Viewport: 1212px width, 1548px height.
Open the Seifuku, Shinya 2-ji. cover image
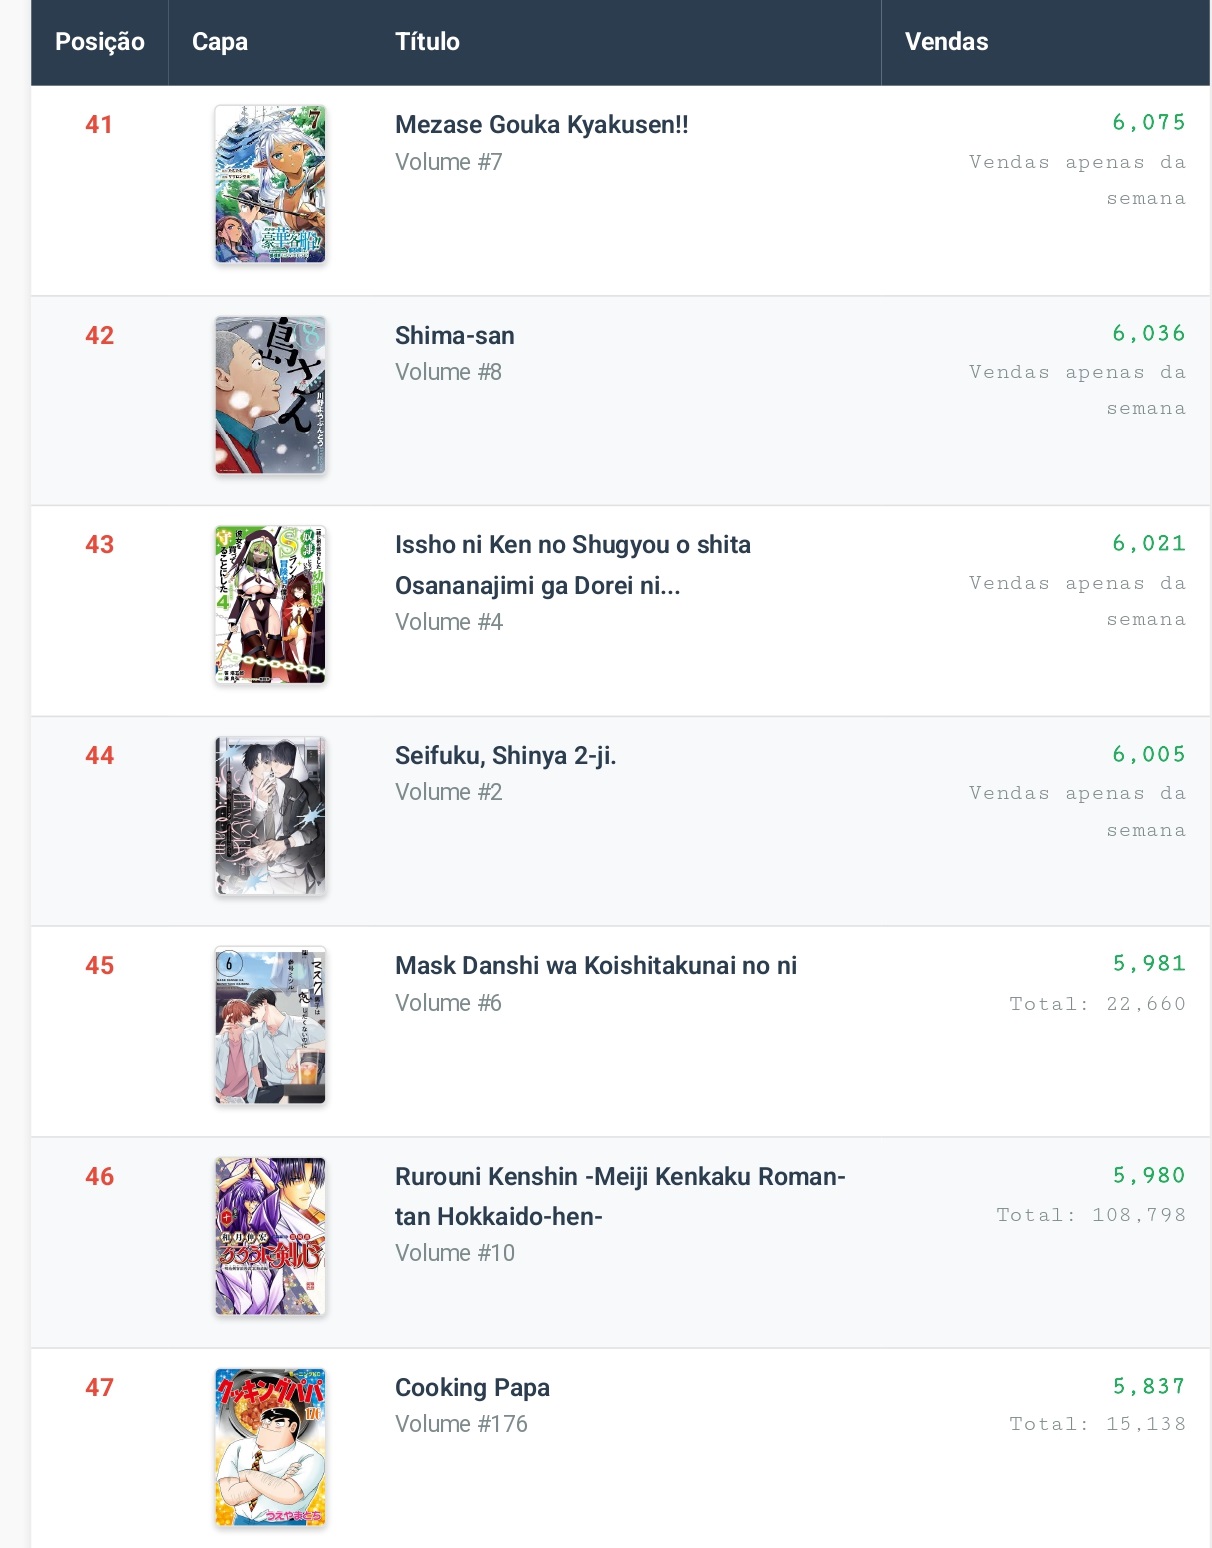(x=270, y=816)
